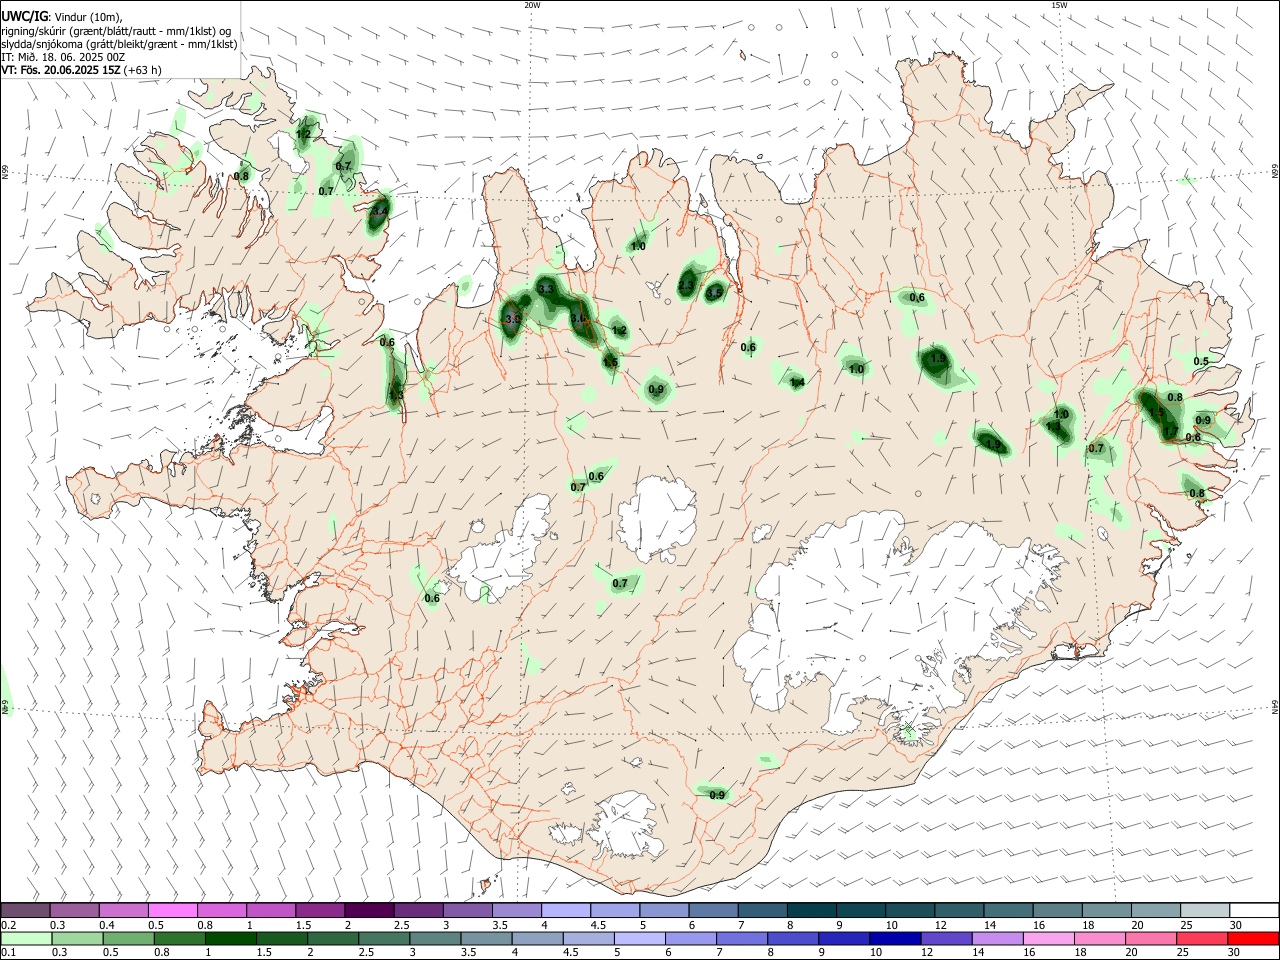Select the bright magenta 0.5–0.8 snow swatch
Screen dimensions: 1280x960
(173, 910)
